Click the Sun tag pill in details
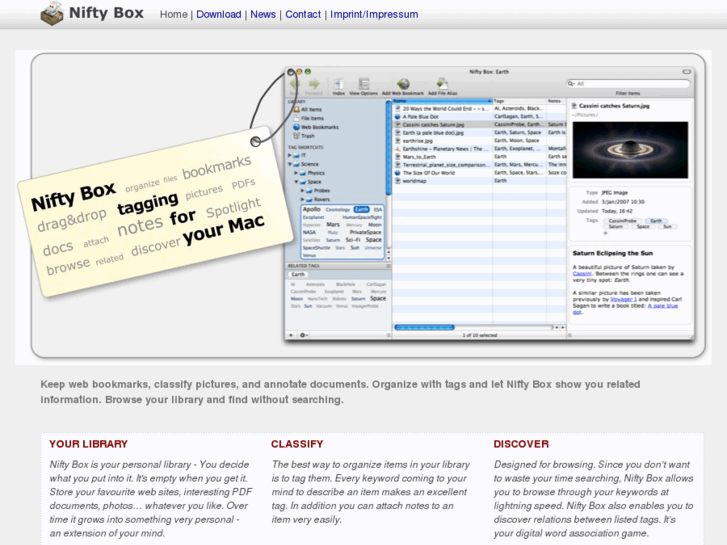The width and height of the screenshot is (727, 545). coord(667,227)
